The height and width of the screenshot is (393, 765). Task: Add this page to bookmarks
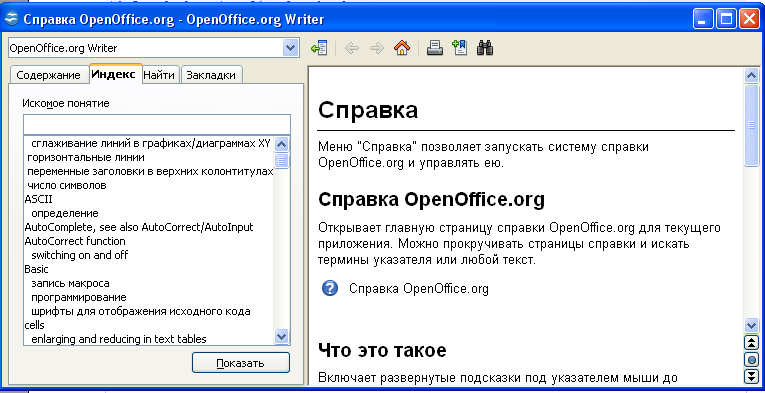coord(460,48)
